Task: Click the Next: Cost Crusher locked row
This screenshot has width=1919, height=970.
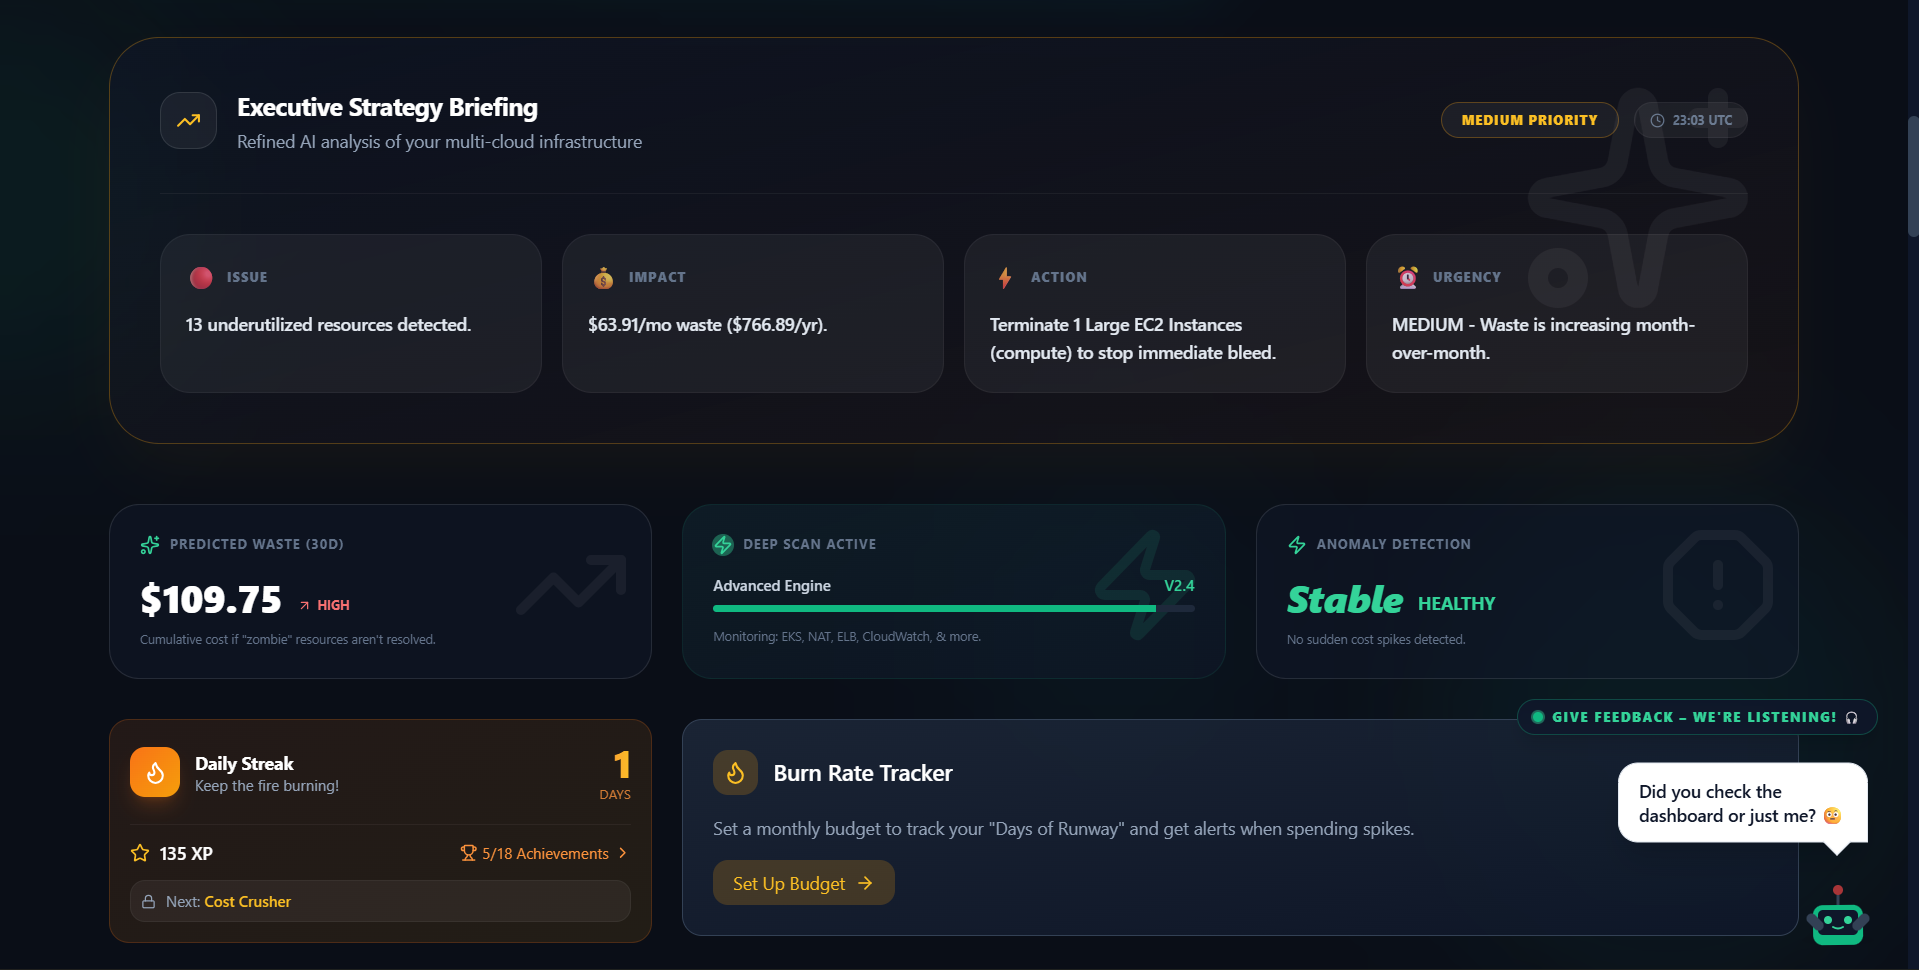Action: coord(380,901)
